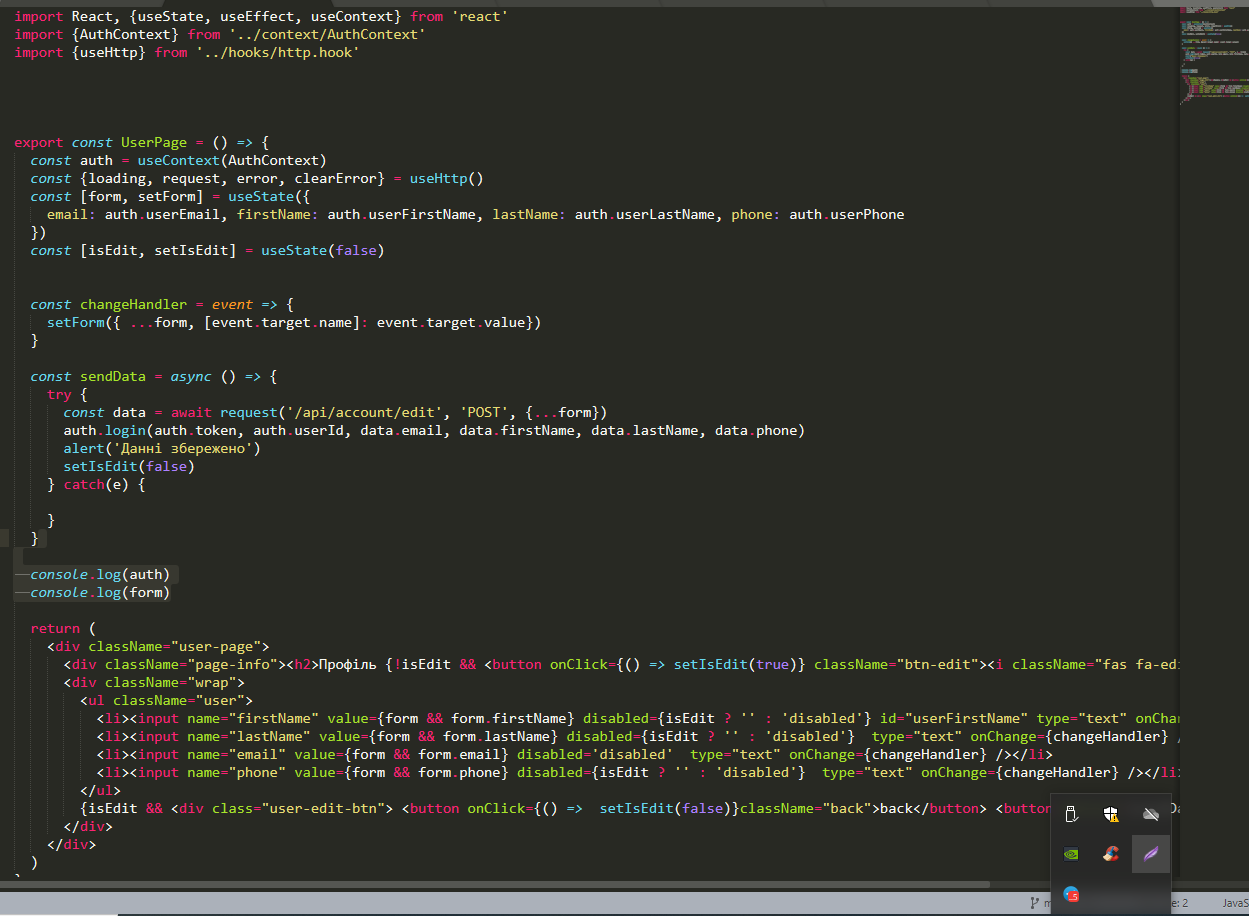Screen dimensions: 1249x916
Task: Click 'auth.userPhone' in the form state
Action: click(847, 214)
